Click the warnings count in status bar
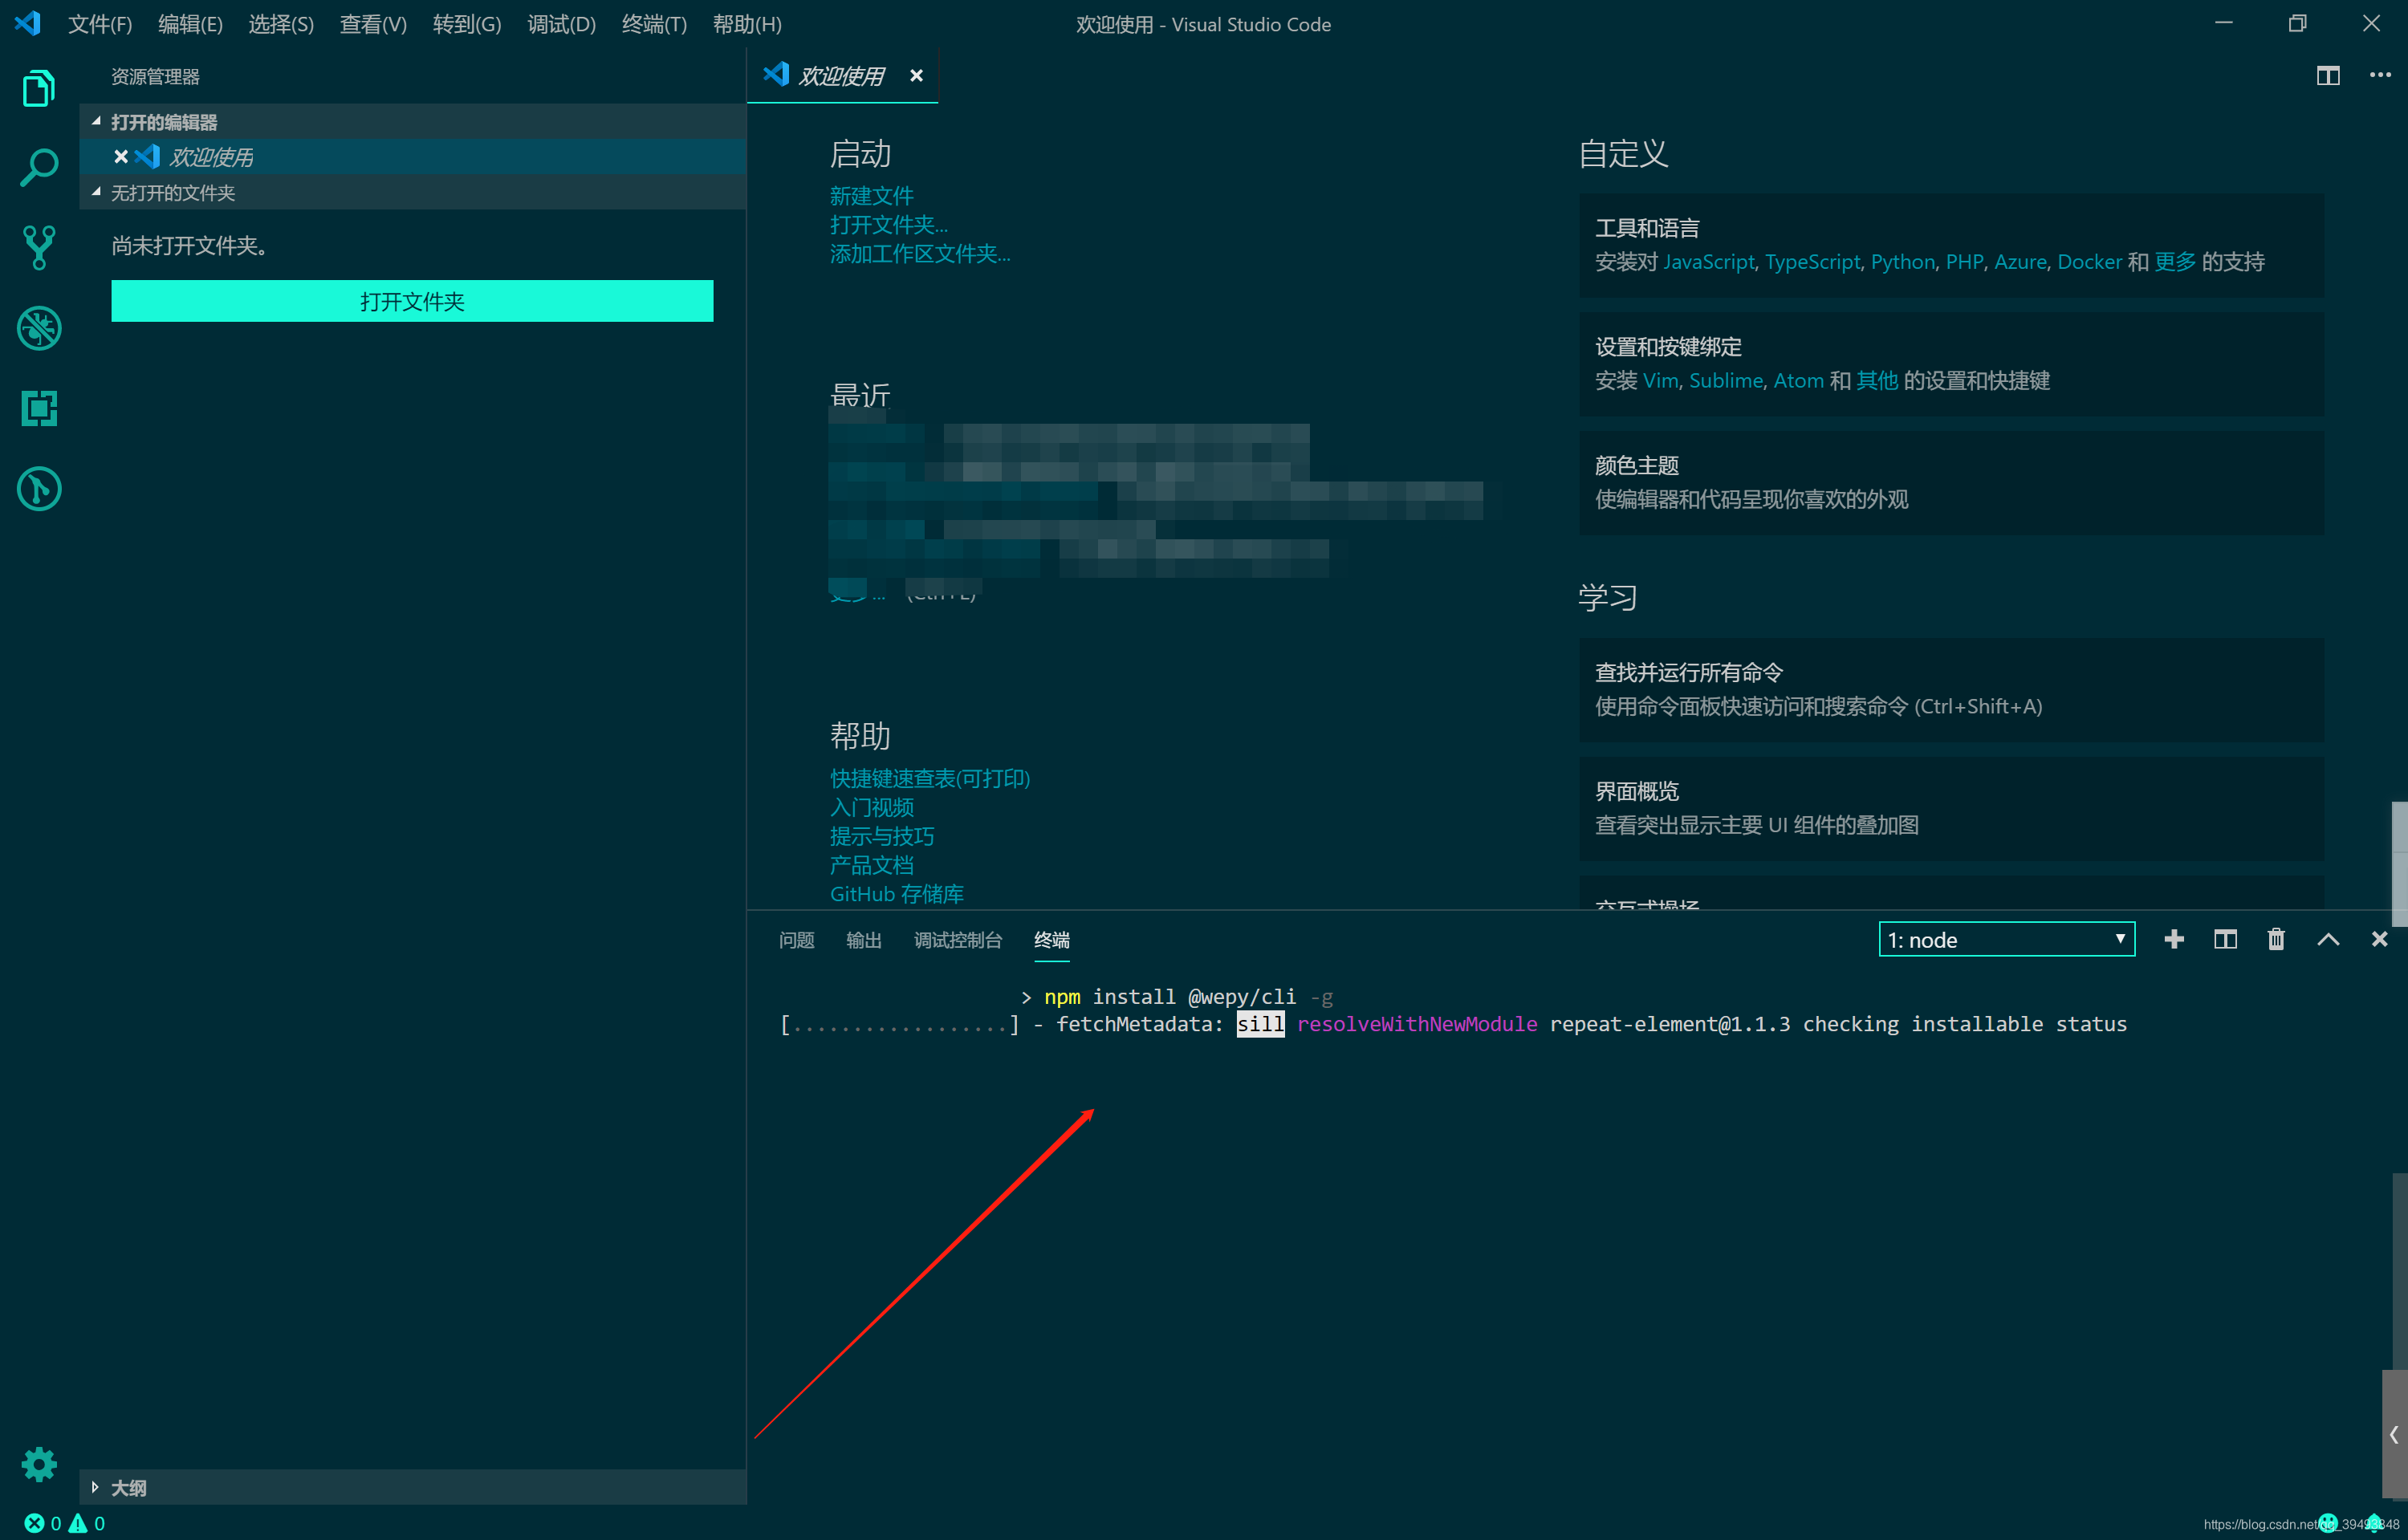2408x1540 pixels. pos(87,1524)
